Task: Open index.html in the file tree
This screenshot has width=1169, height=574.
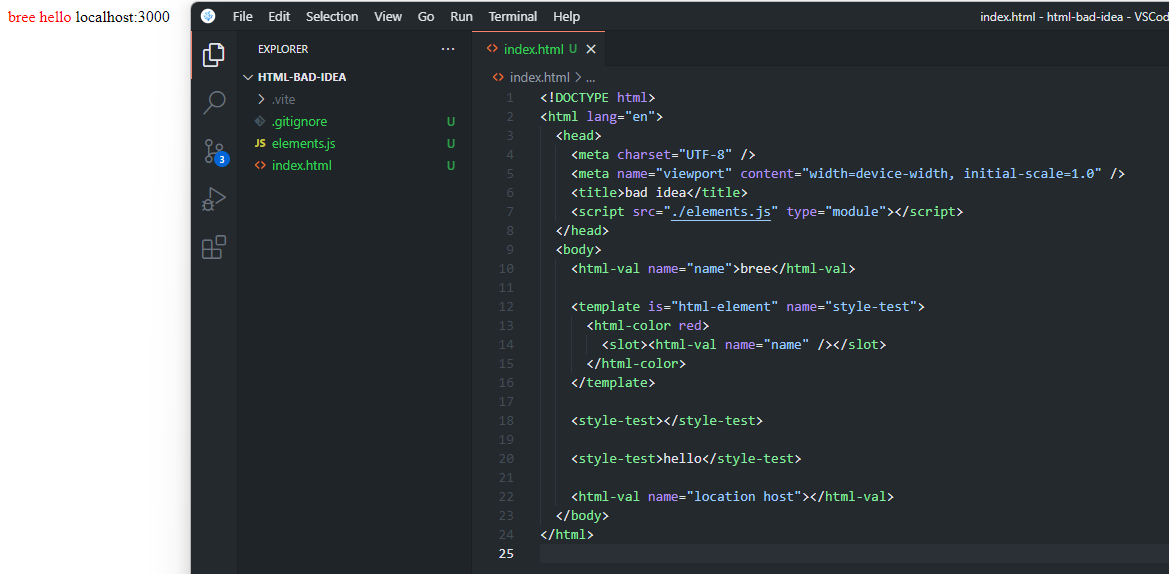Action: [x=302, y=165]
